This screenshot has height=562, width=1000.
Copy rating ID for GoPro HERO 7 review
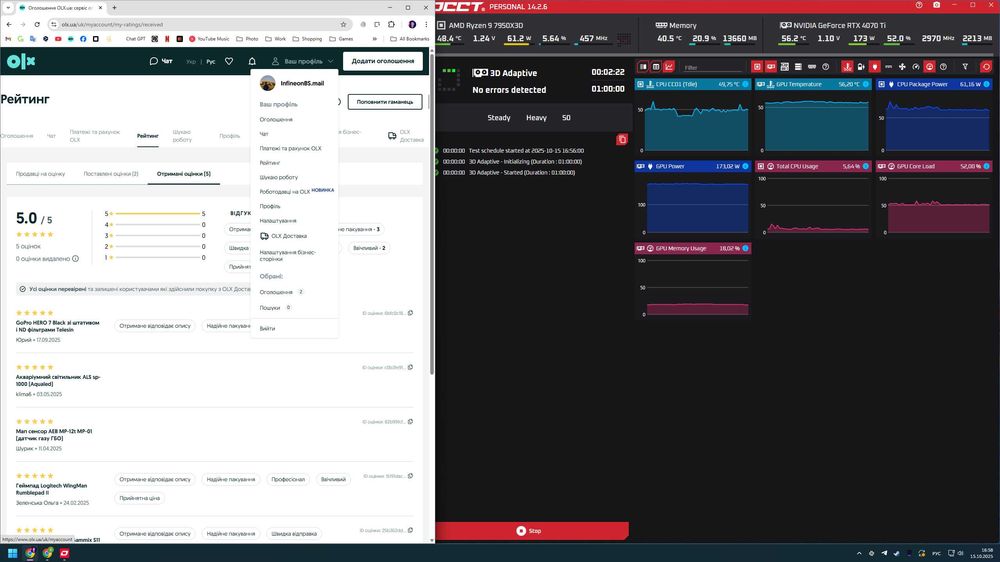[x=410, y=313]
